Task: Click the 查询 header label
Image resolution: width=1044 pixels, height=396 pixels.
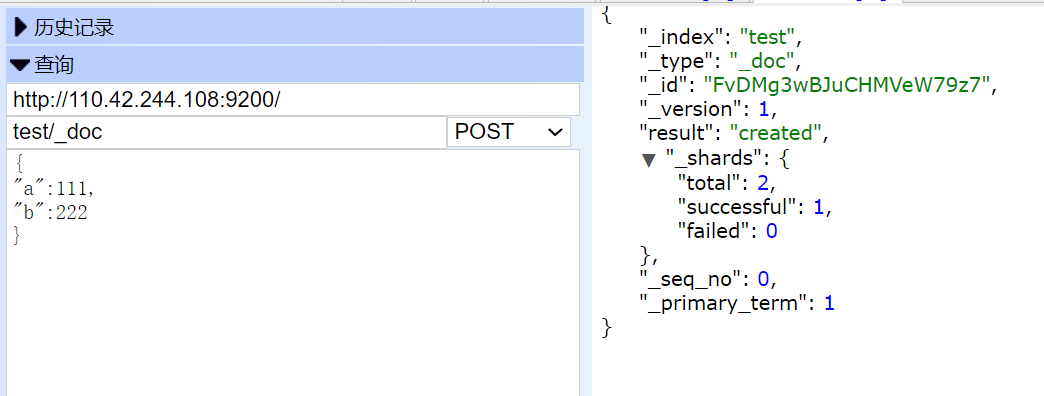Action: click(x=54, y=65)
